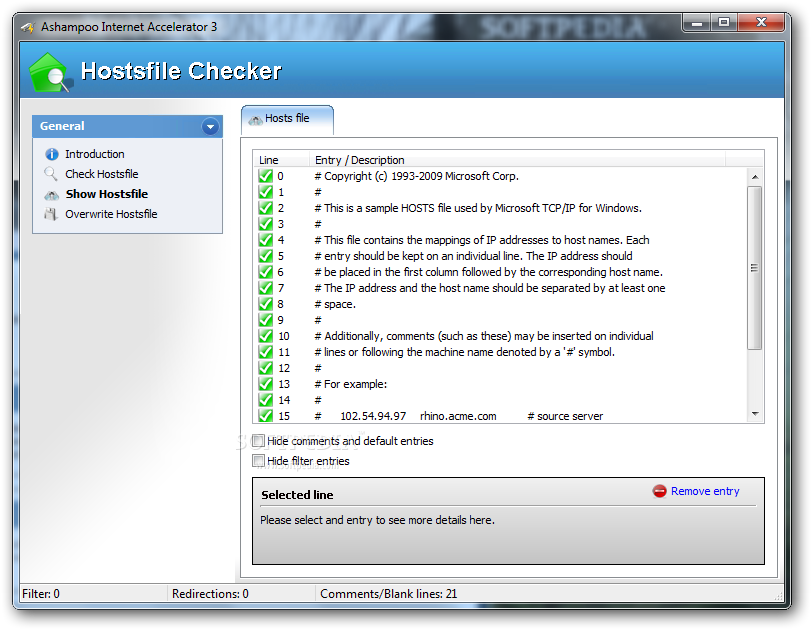Screen dimensions: 812x630
Task: Select Show Hostsfile in the sidebar
Action: pos(107,194)
